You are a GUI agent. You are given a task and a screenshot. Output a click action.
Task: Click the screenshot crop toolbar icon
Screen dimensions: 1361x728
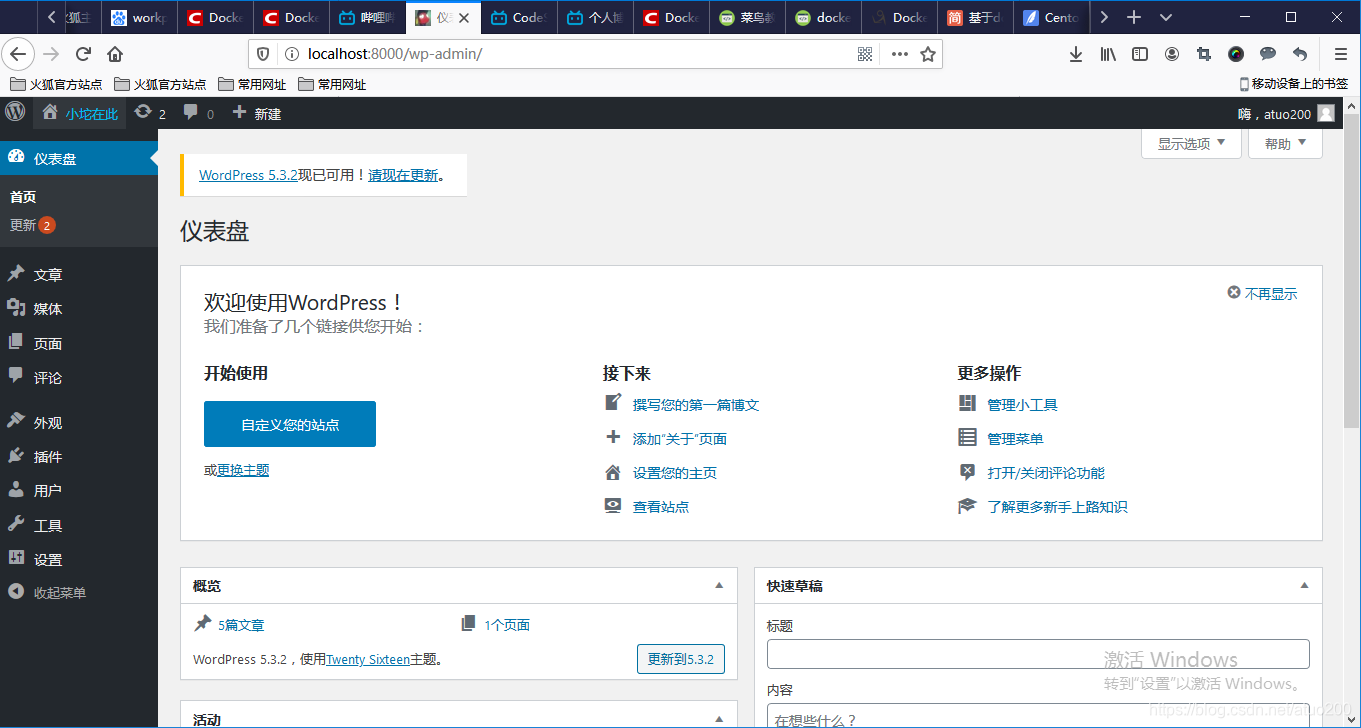click(x=1204, y=54)
